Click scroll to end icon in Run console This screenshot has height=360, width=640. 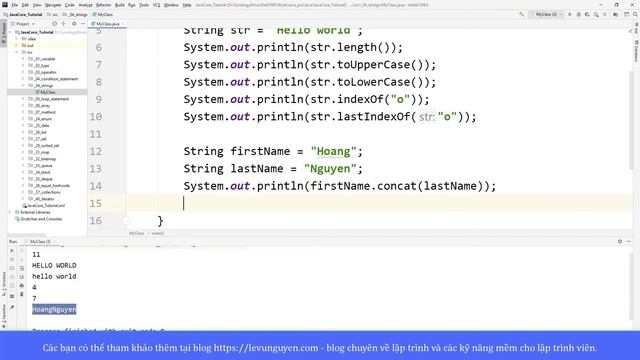pos(22,277)
